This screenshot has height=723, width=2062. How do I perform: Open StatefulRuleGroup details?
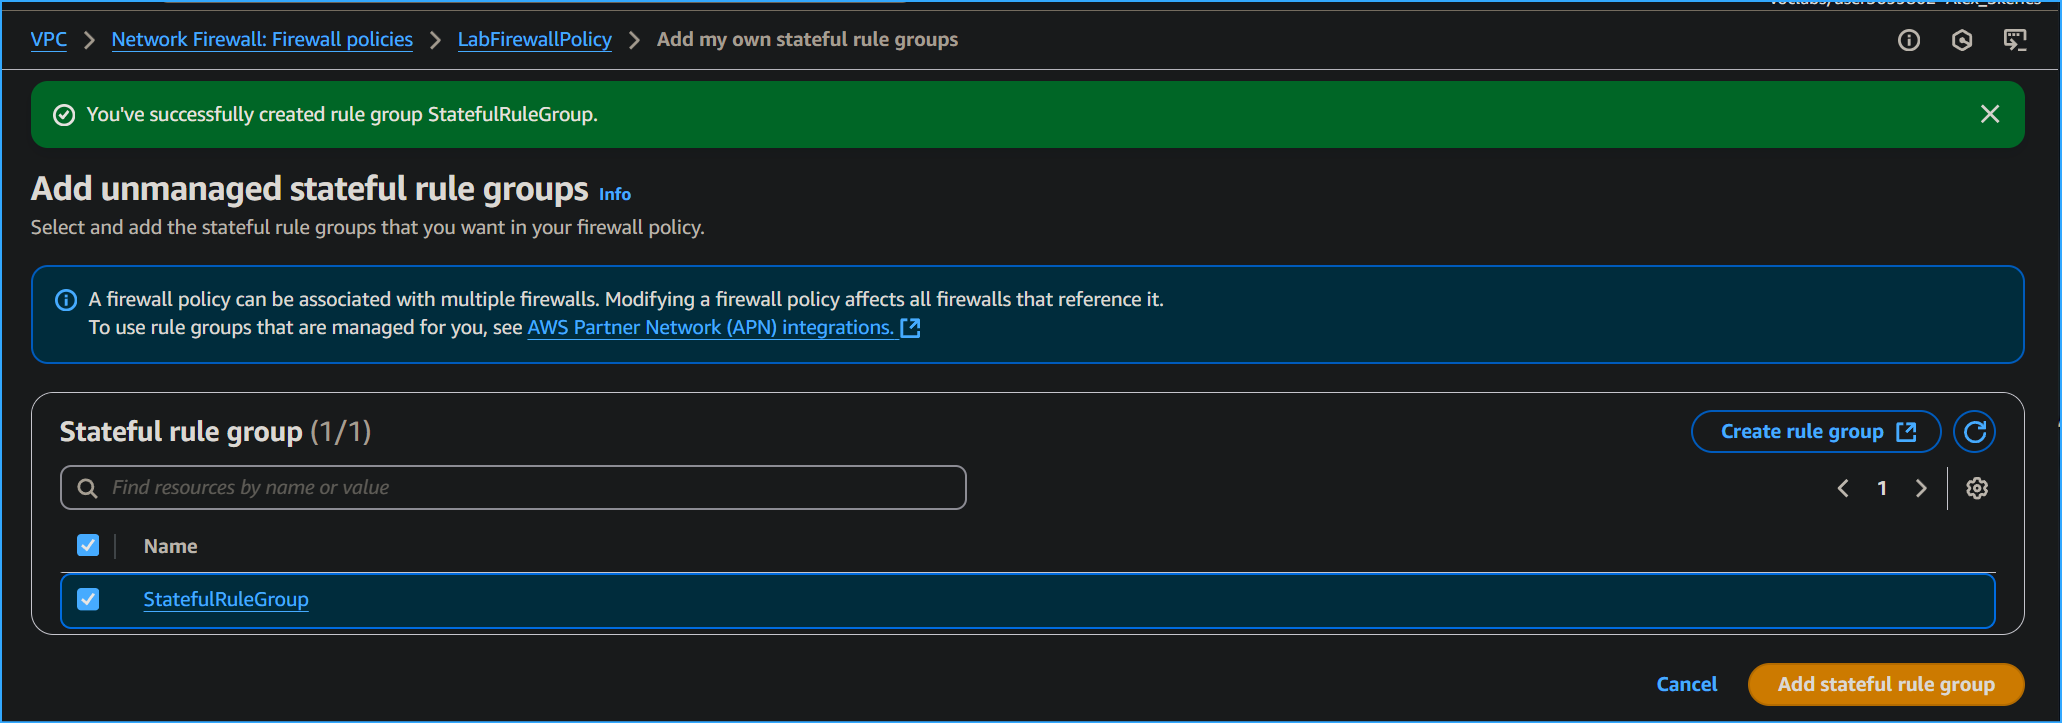tap(226, 599)
